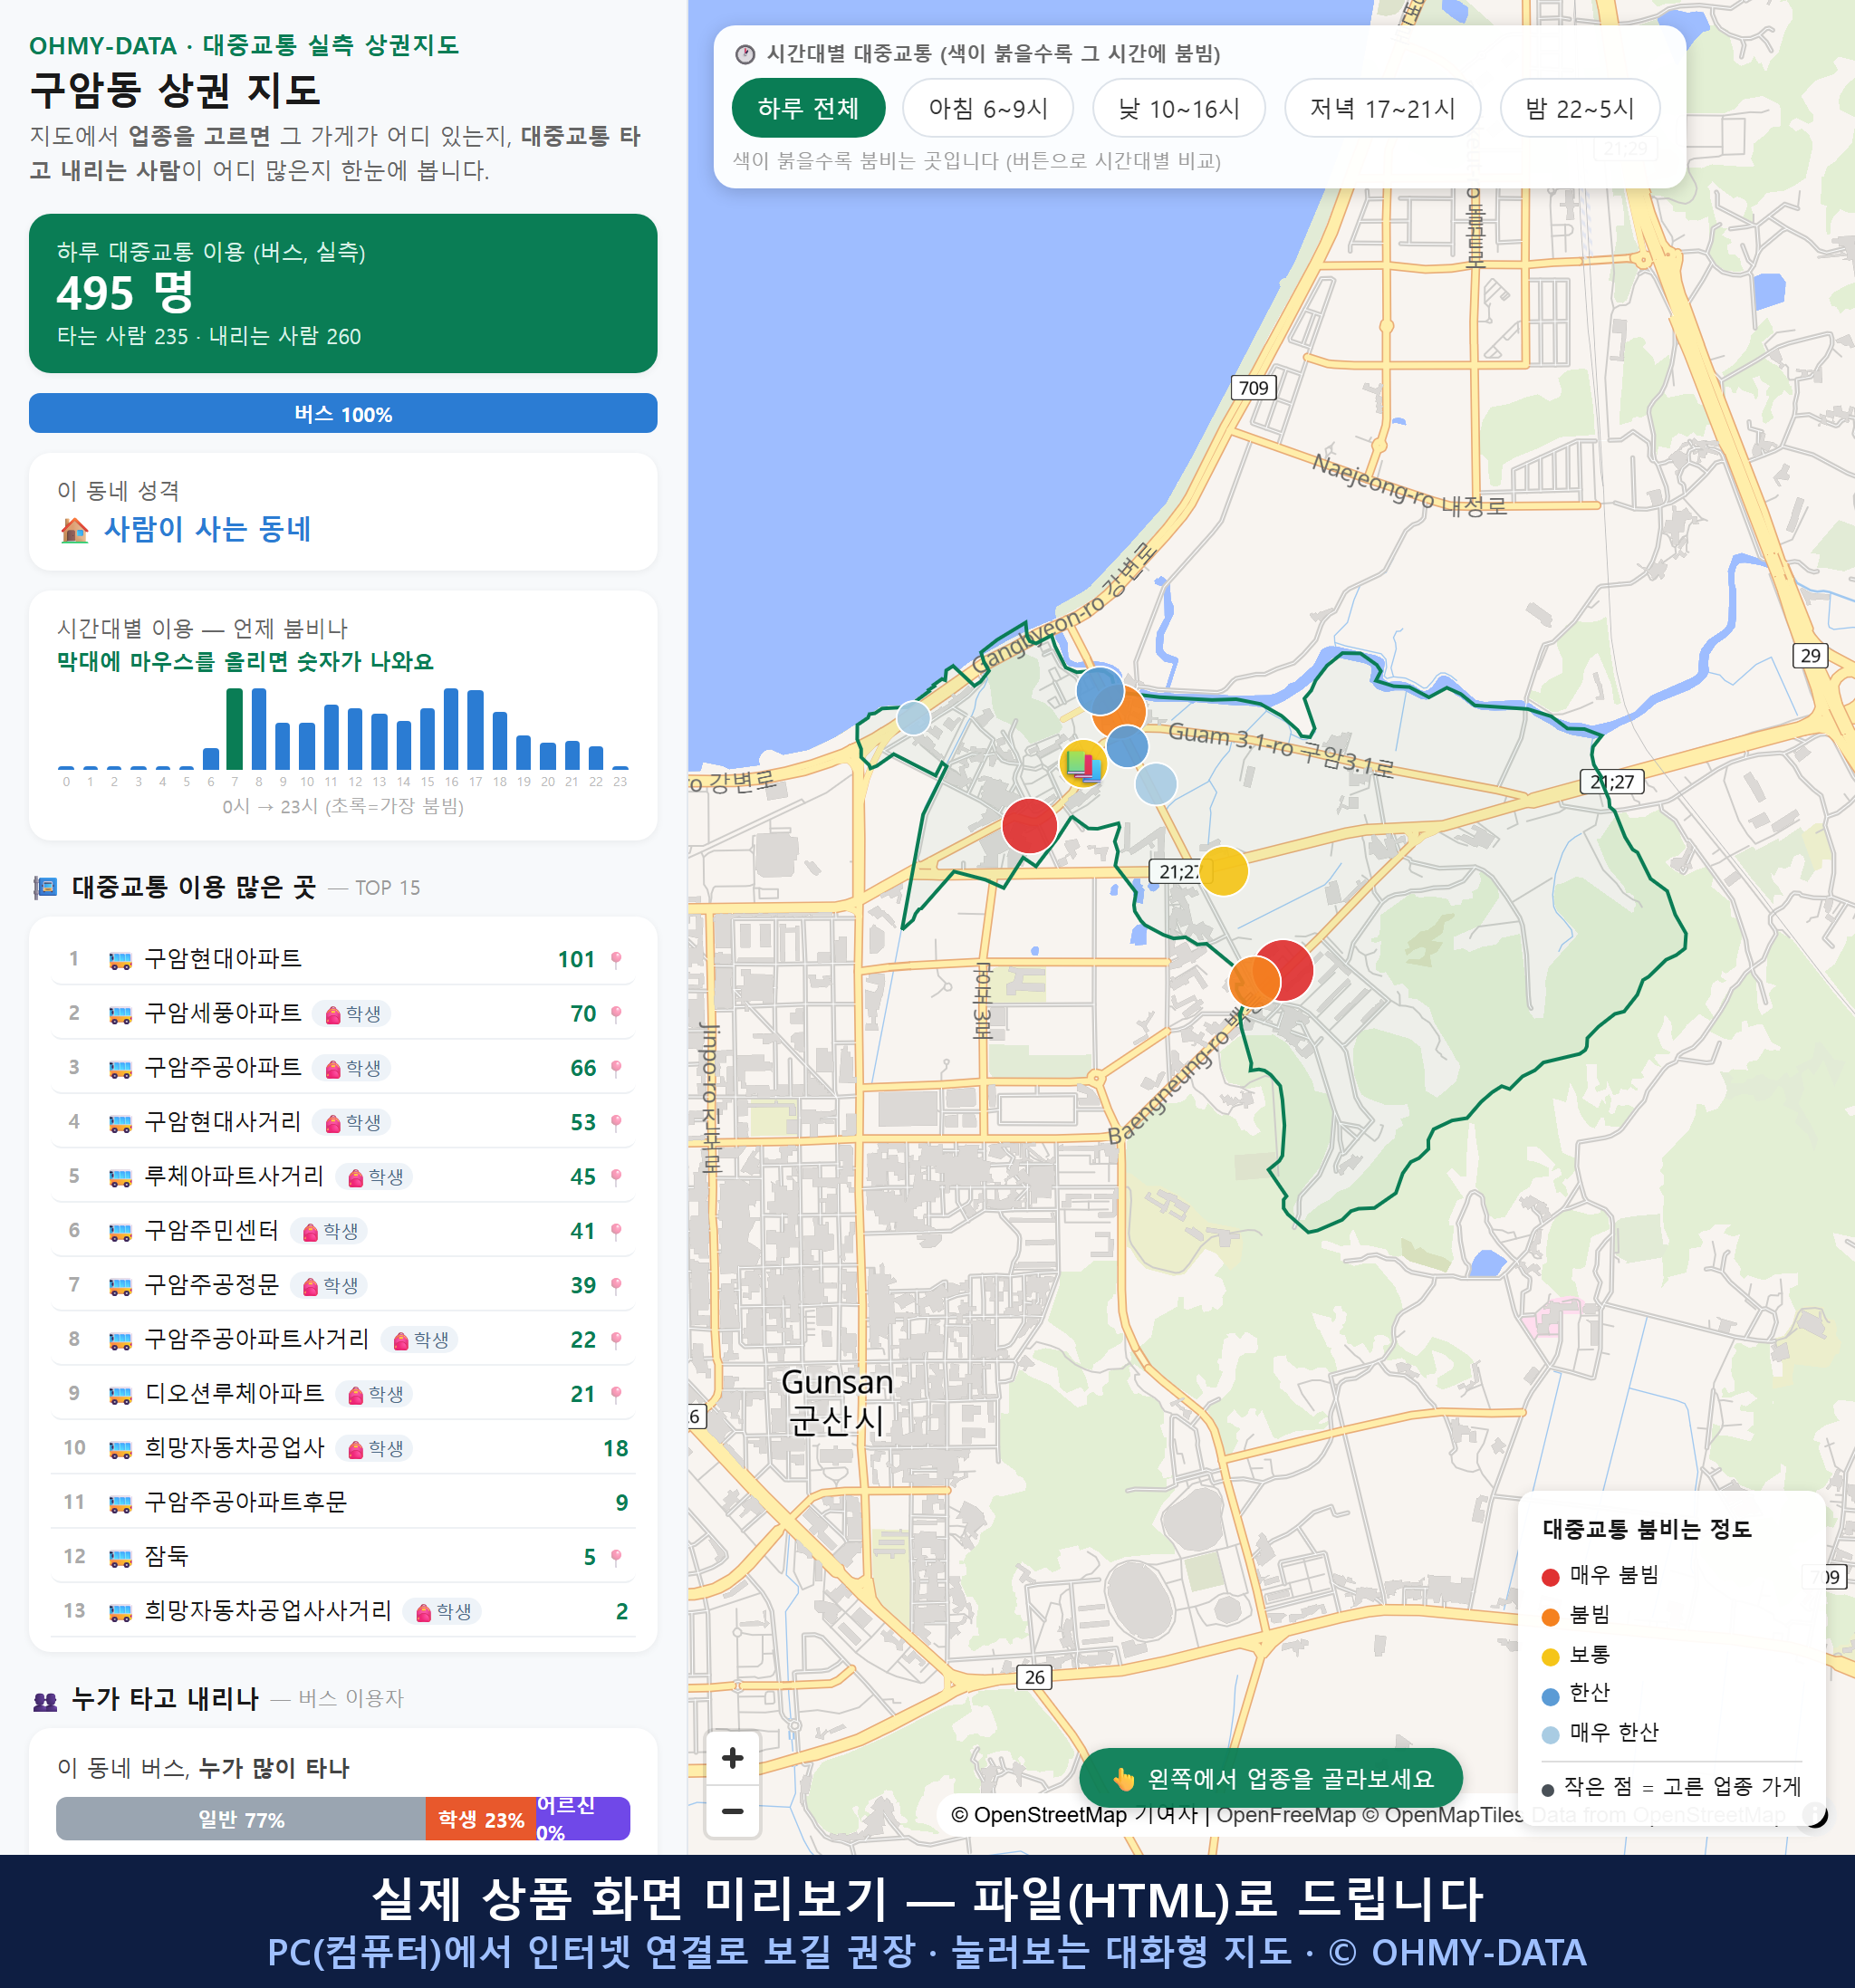The height and width of the screenshot is (1988, 1855).
Task: Click the 16시 bar in hourly chart
Action: click(x=451, y=729)
